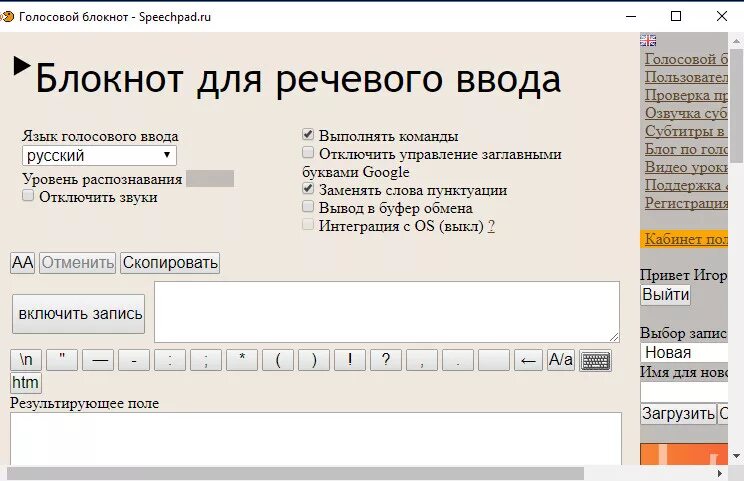Uncheck Выполнять команды checkbox
The image size is (744, 481).
point(308,134)
